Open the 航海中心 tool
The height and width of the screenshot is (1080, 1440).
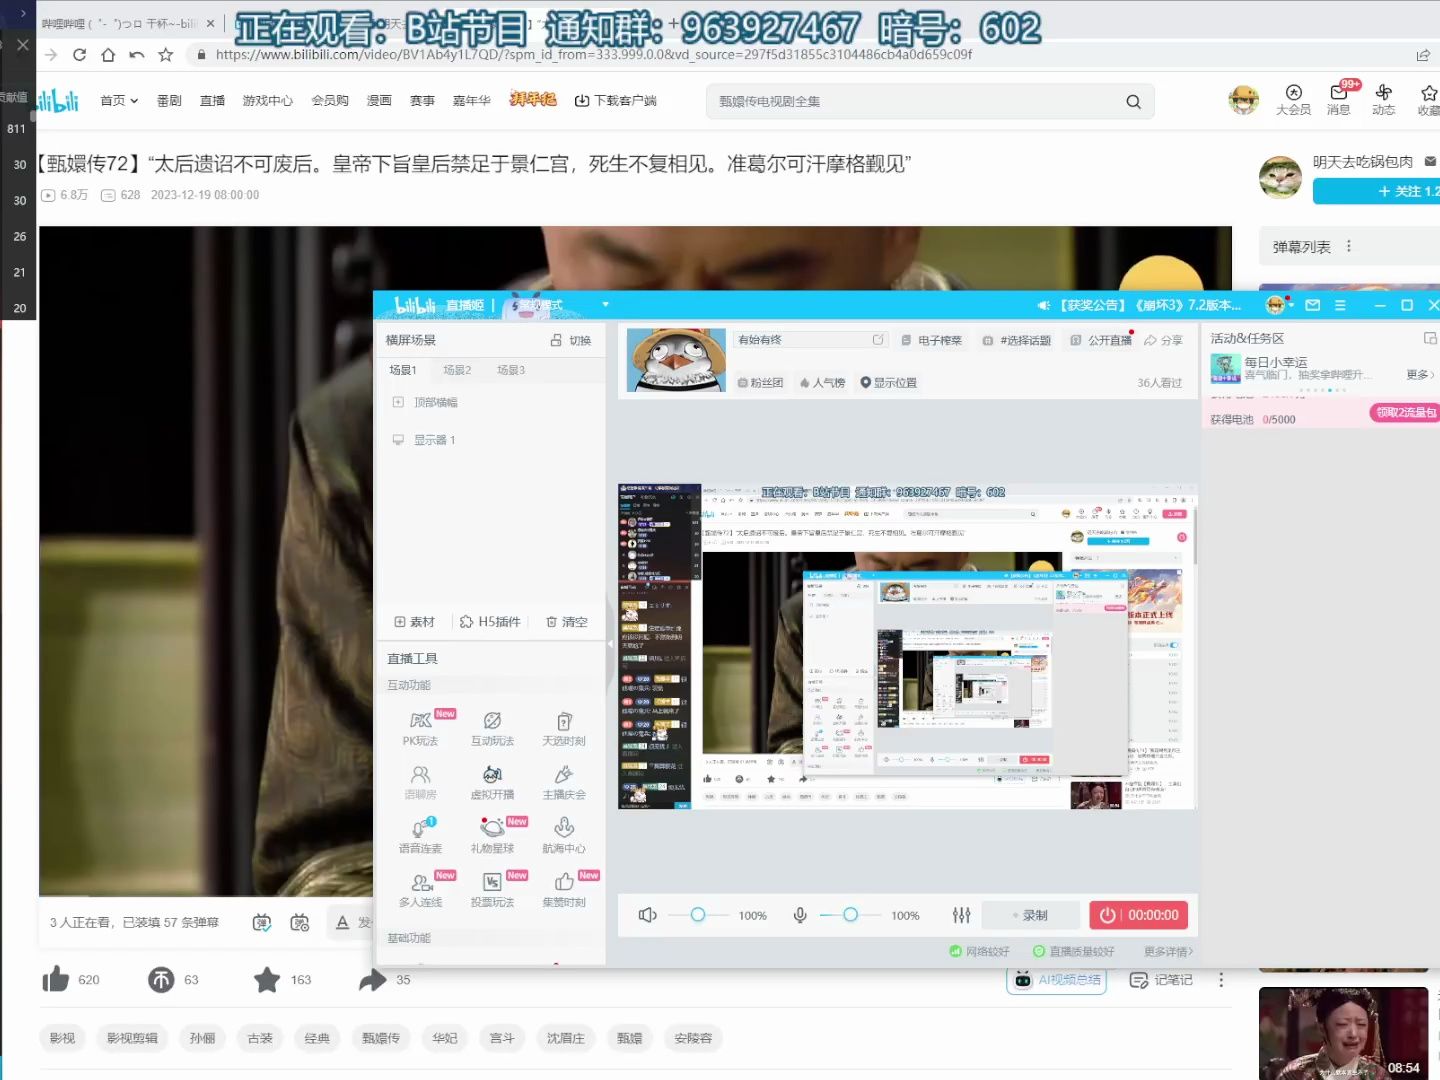click(564, 836)
